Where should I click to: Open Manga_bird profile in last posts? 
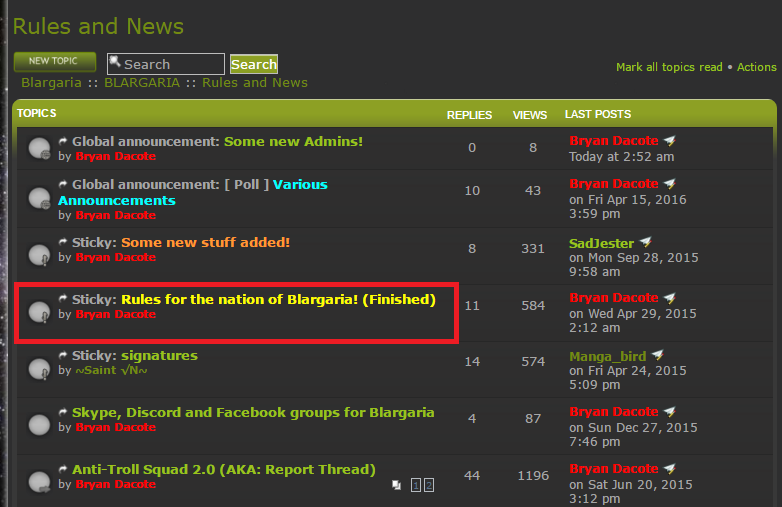click(x=608, y=356)
